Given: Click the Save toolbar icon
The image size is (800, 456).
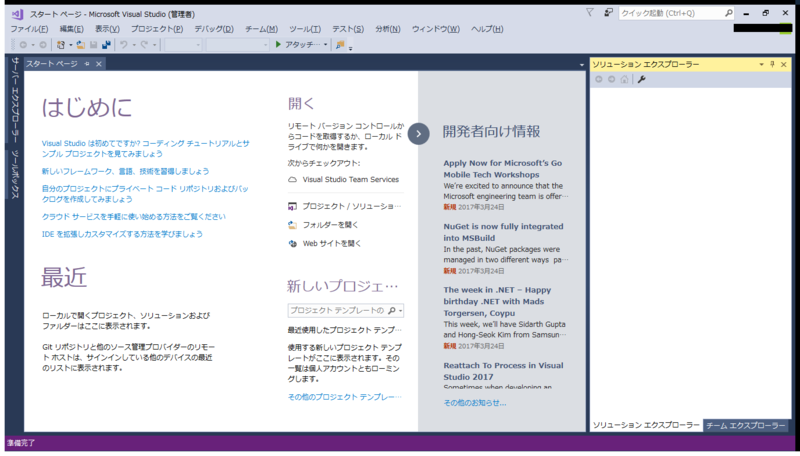Looking at the screenshot, I should tap(93, 45).
